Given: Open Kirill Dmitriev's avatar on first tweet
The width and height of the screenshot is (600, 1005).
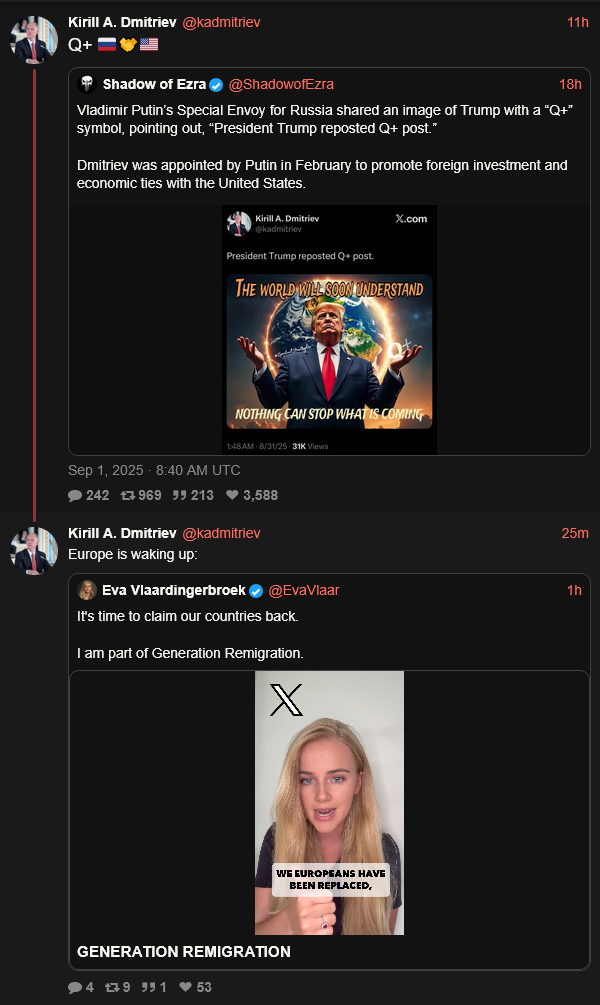Looking at the screenshot, I should pyautogui.click(x=34, y=40).
